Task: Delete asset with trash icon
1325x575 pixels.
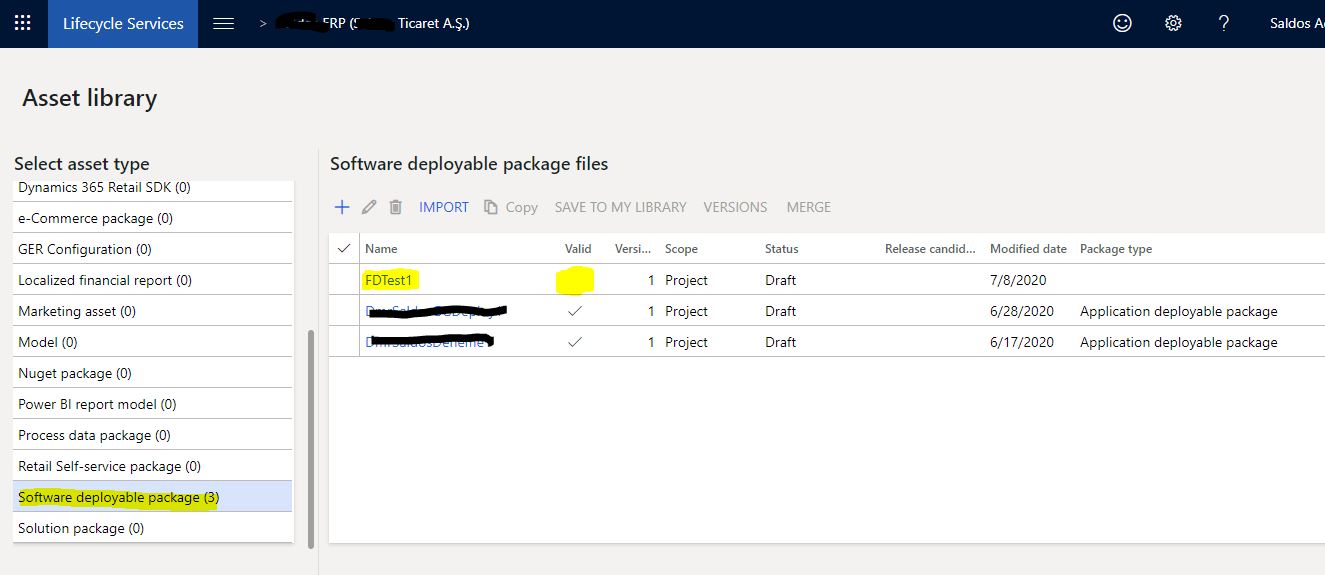Action: click(x=396, y=207)
